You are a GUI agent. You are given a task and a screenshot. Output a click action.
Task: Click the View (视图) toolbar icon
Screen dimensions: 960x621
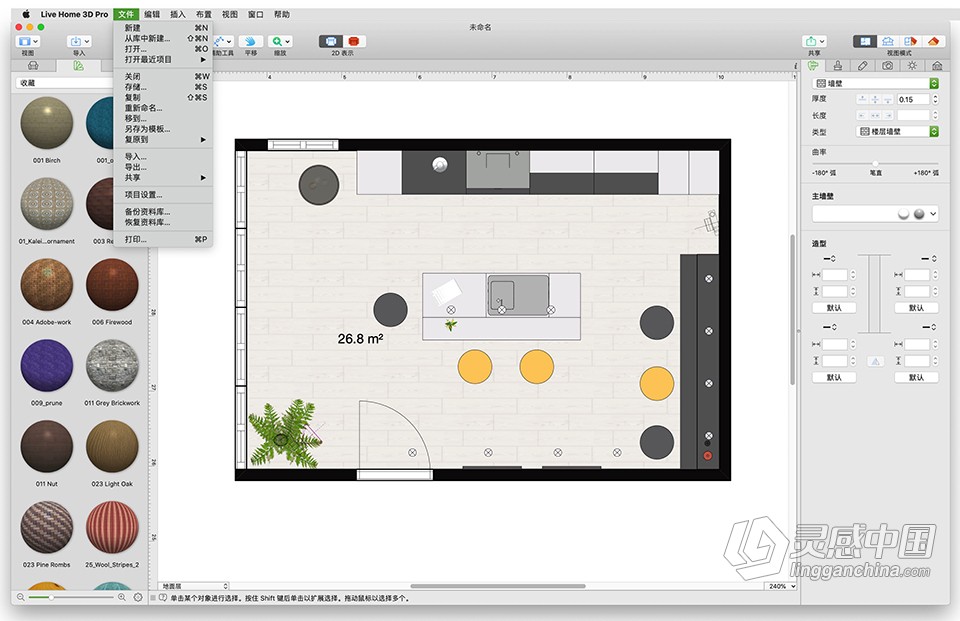[28, 41]
